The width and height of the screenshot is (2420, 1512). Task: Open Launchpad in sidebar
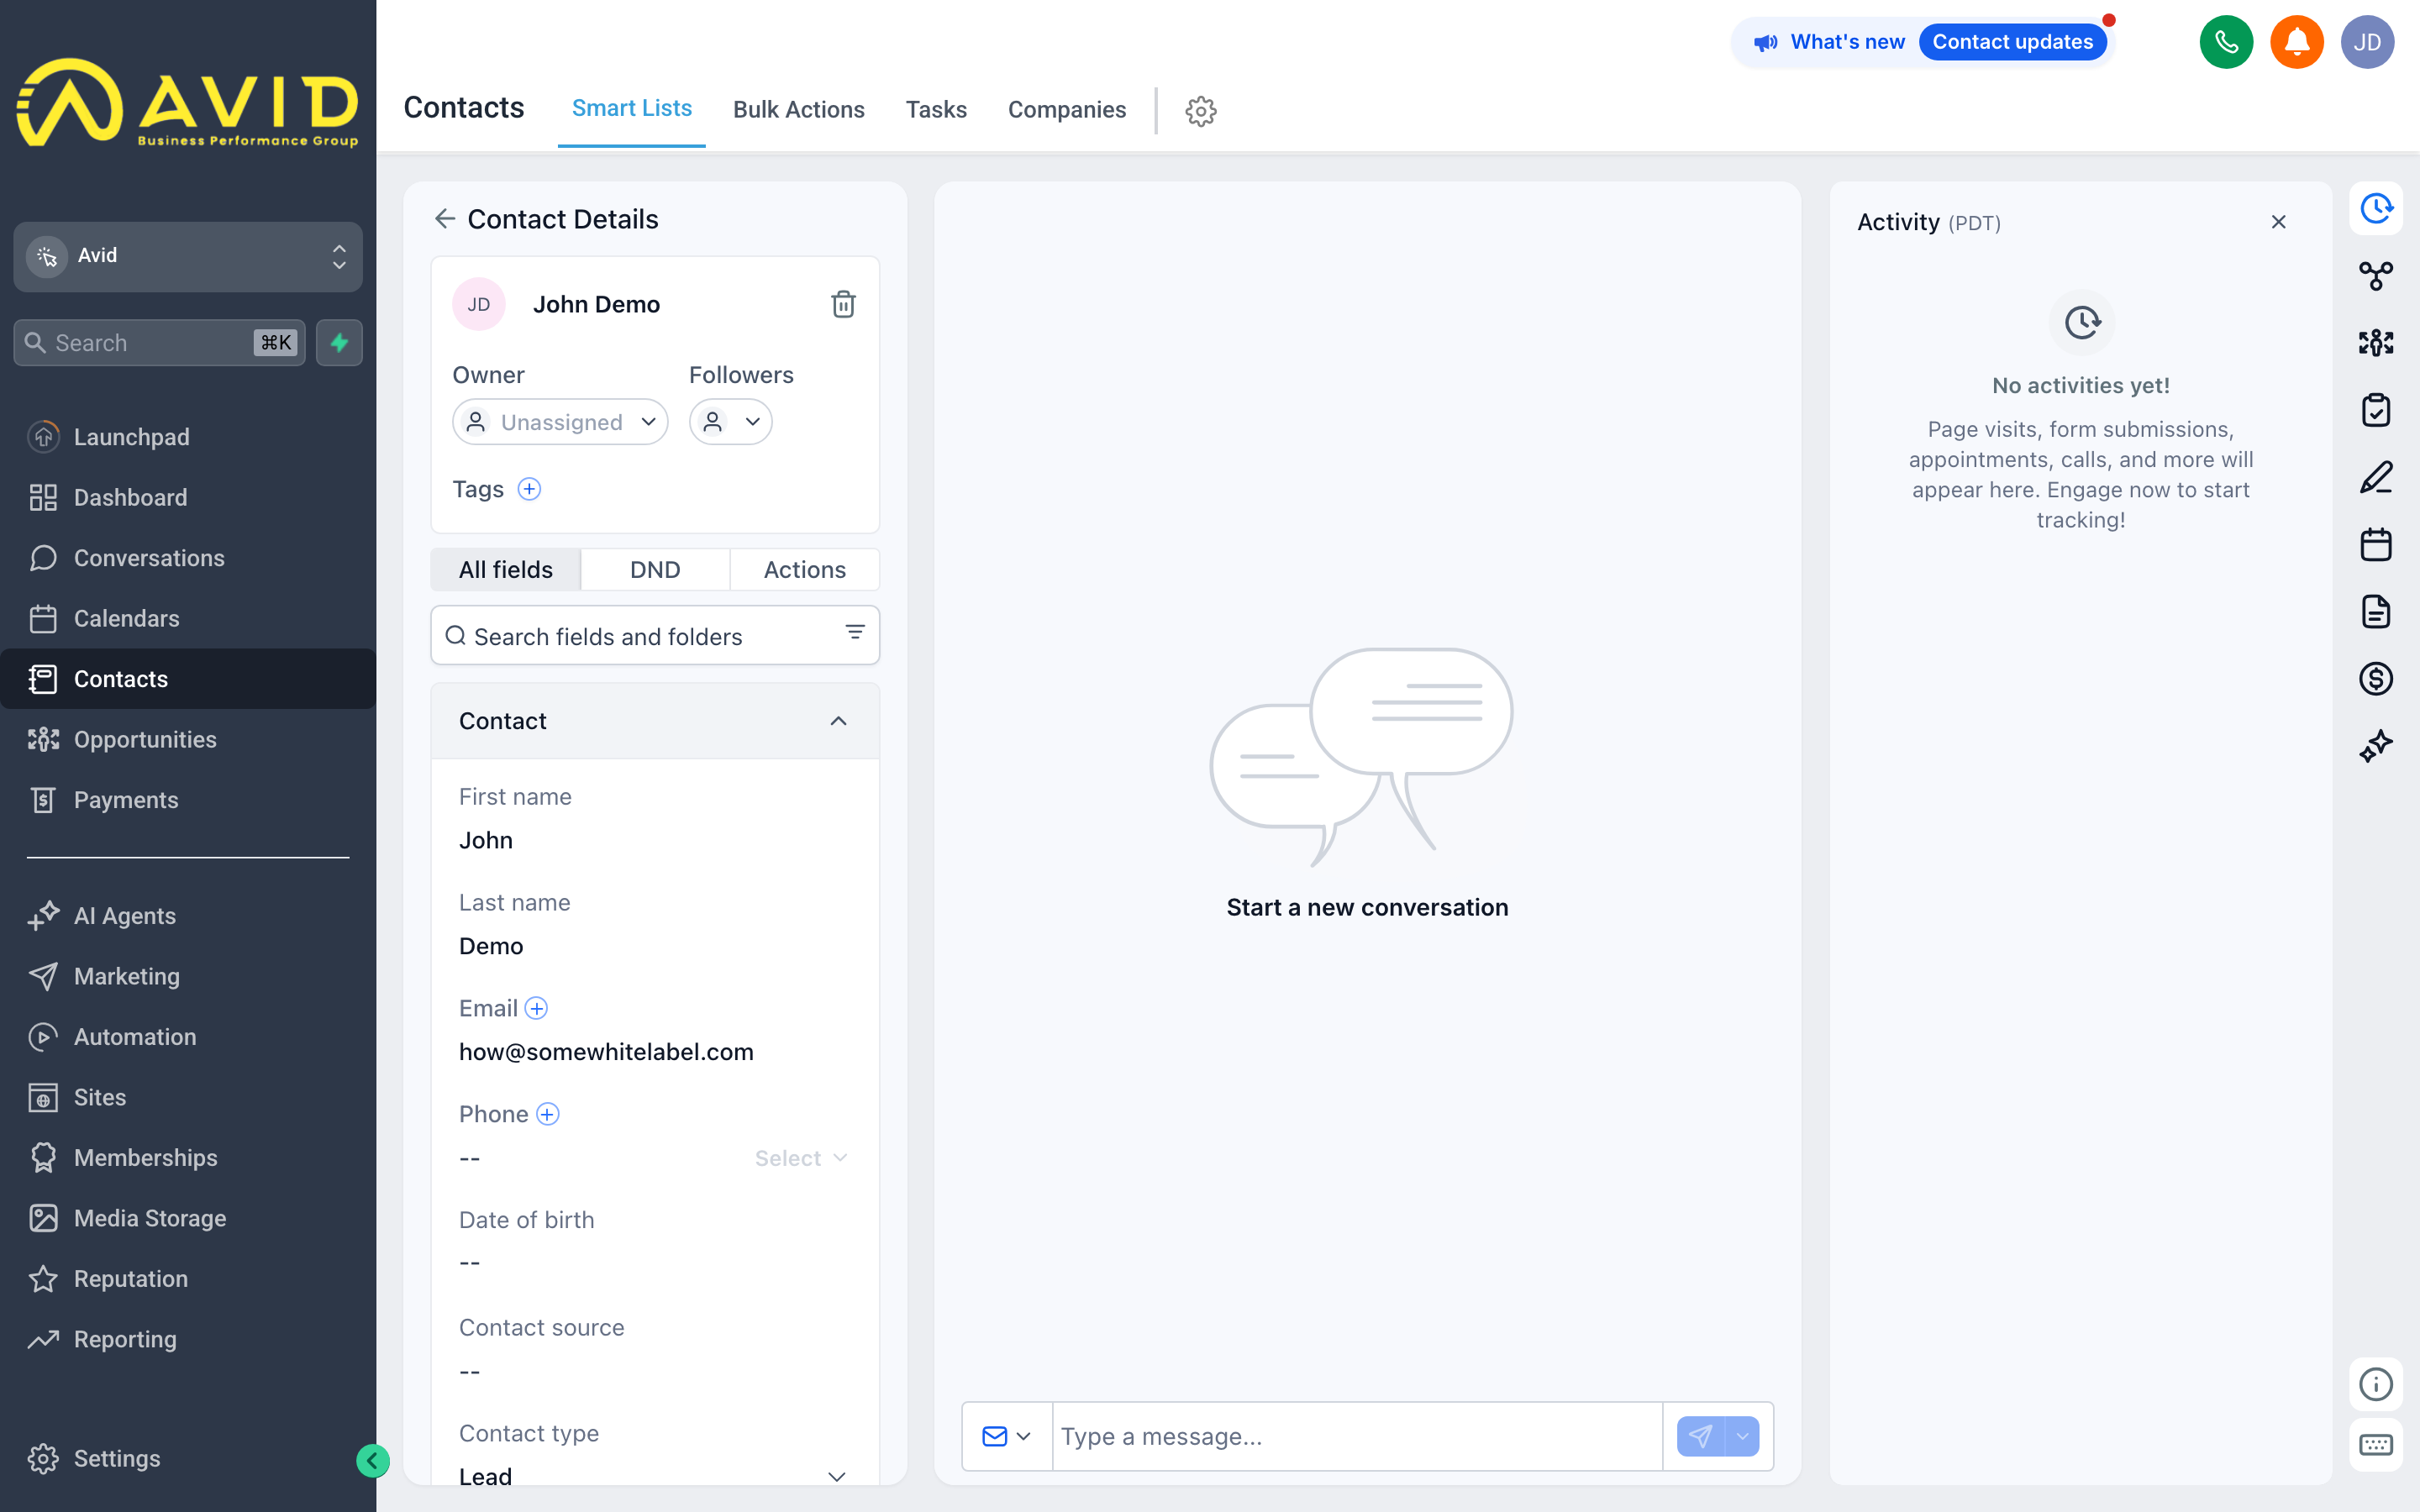click(188, 437)
